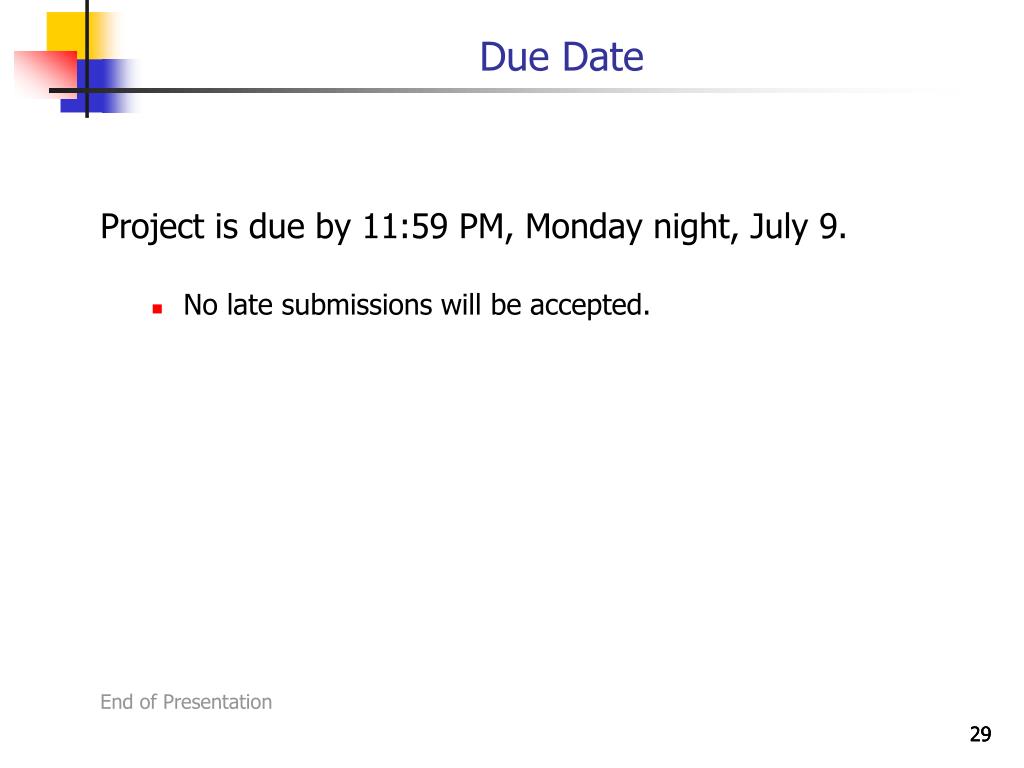Click the word "Date" in the title

603,57
